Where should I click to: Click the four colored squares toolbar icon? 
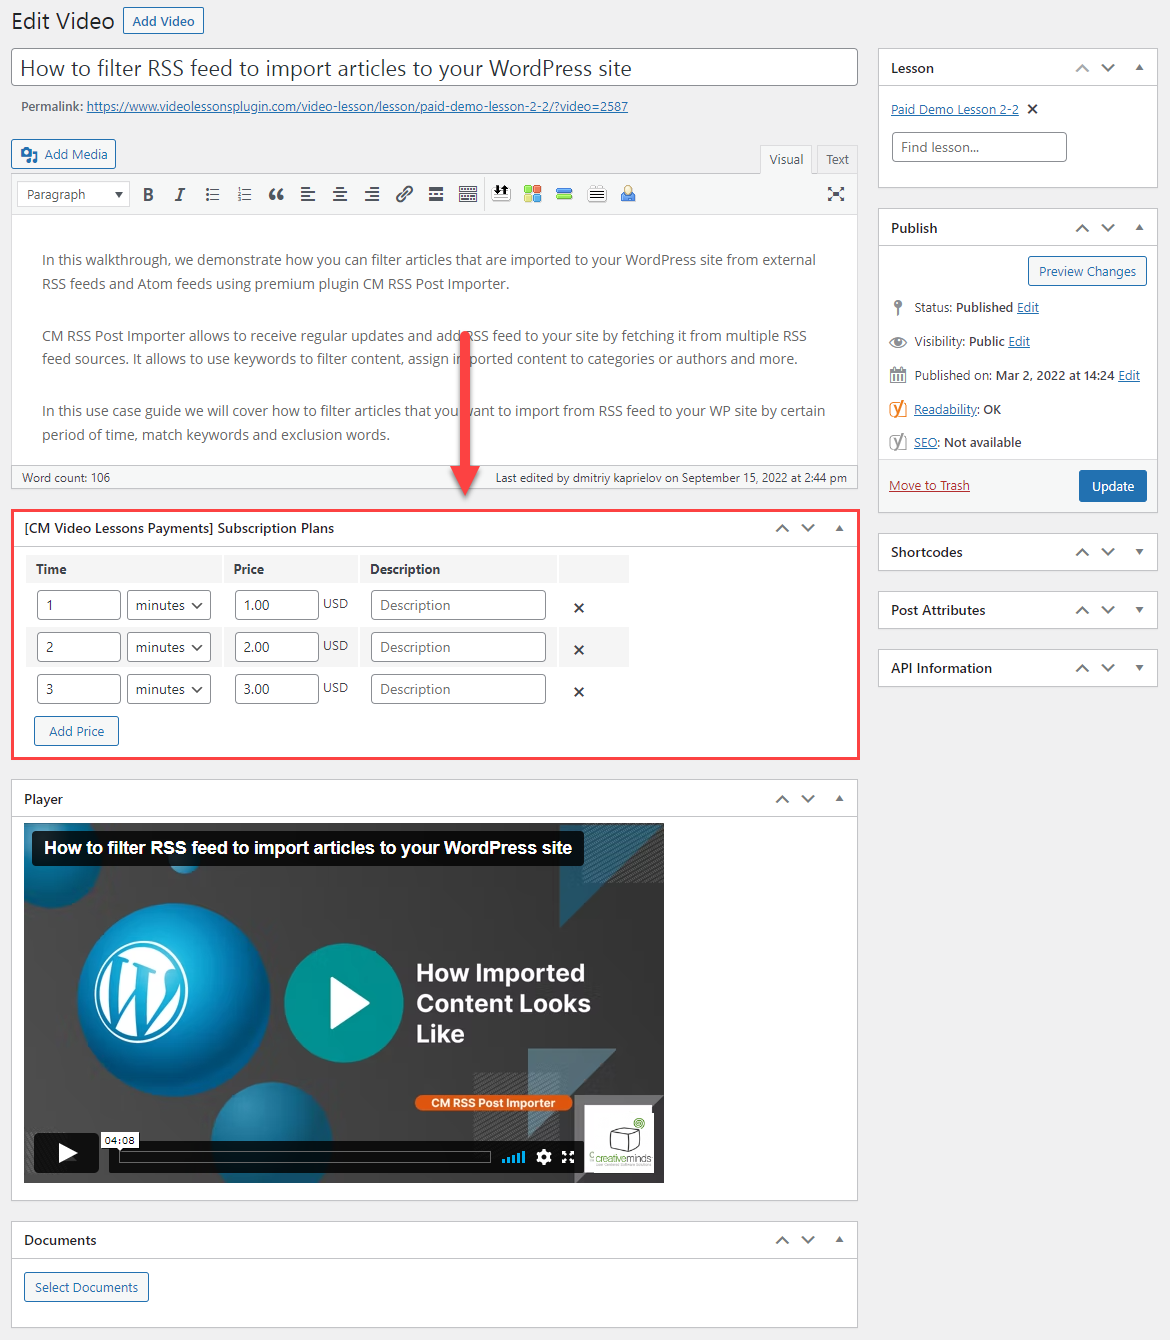click(x=533, y=194)
